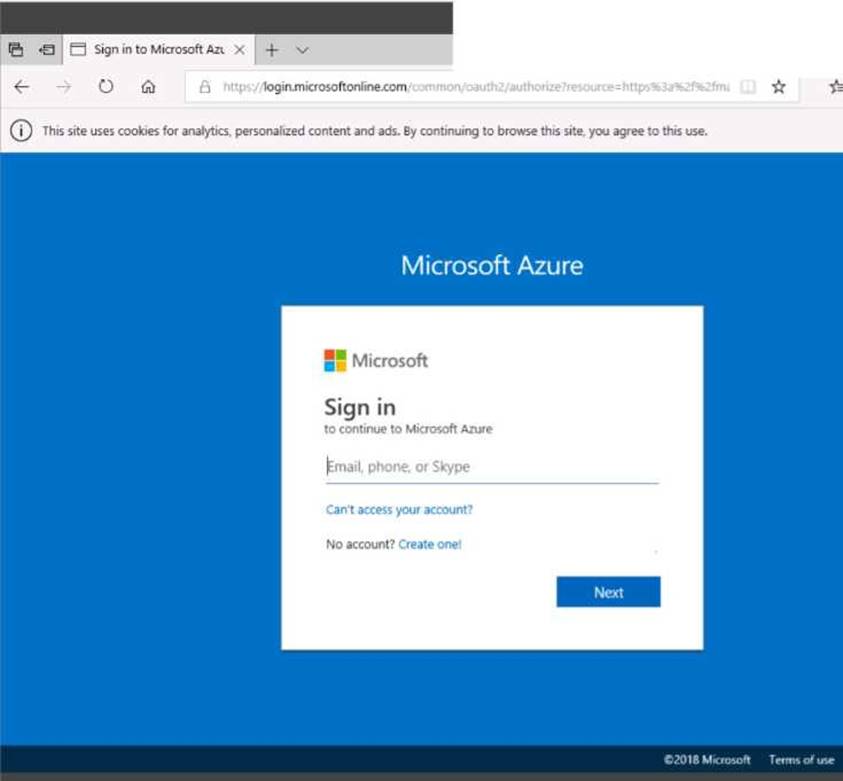
Task: Click the address bar URL
Action: [x=476, y=87]
